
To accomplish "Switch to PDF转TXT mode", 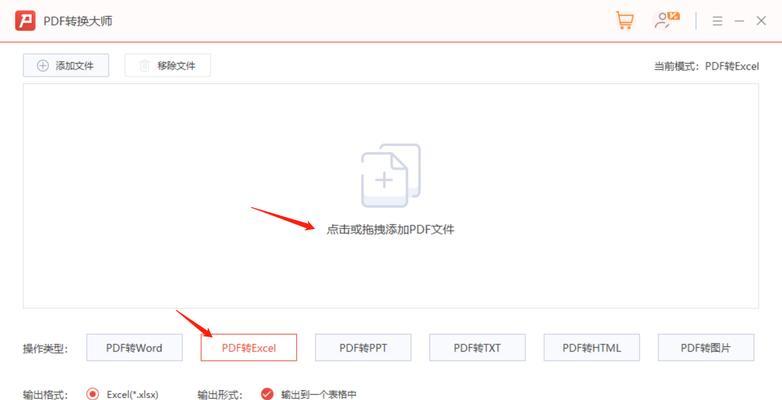I will click(477, 348).
